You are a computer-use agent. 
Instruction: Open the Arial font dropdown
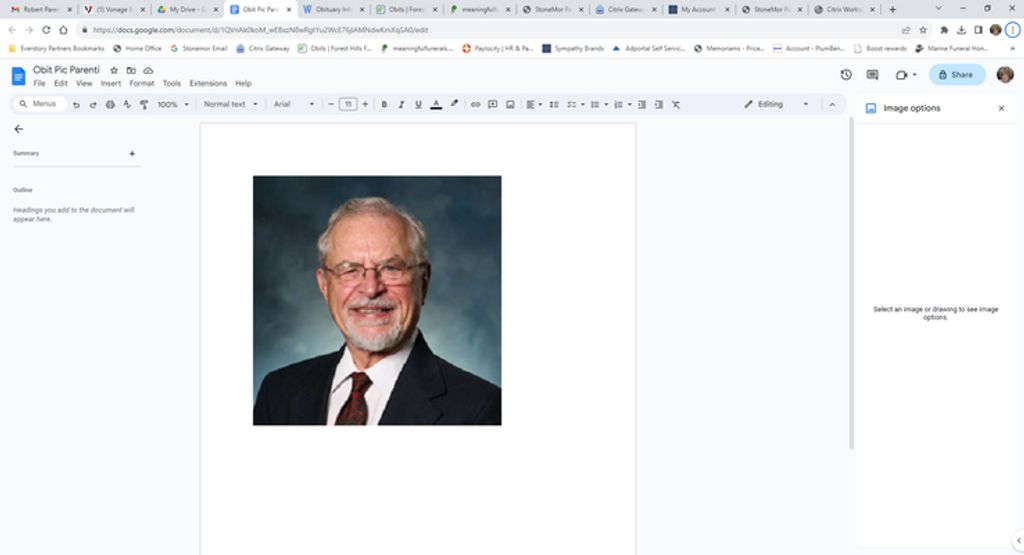294,104
